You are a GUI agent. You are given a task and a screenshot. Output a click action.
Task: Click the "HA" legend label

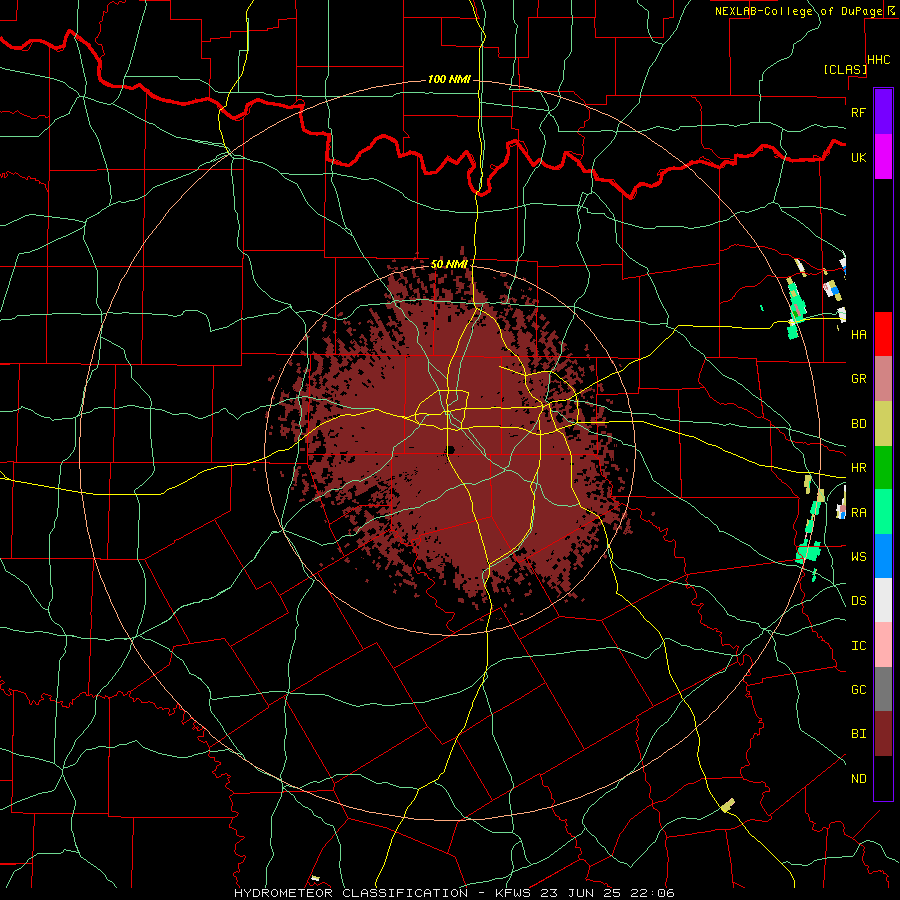858,335
